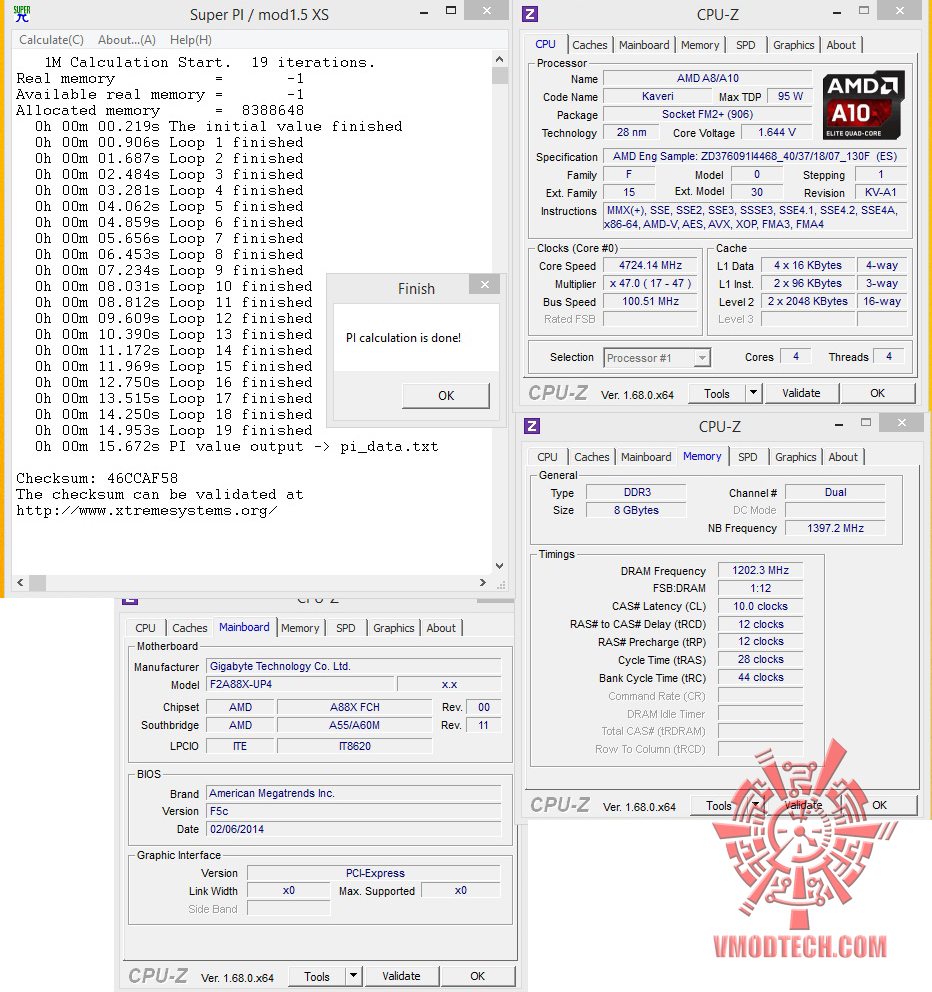Image resolution: width=932 pixels, height=992 pixels.
Task: Switch to CPU tab in CPU-Z Memory window
Action: (x=547, y=457)
